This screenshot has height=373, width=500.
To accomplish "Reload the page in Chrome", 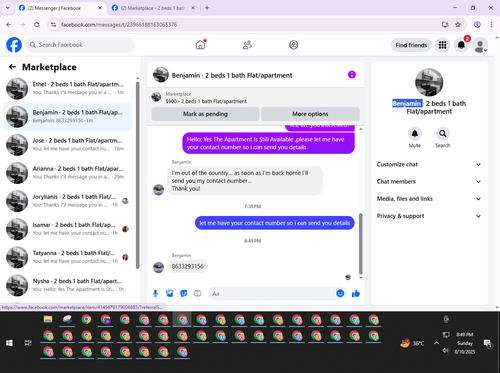I will [x=37, y=24].
